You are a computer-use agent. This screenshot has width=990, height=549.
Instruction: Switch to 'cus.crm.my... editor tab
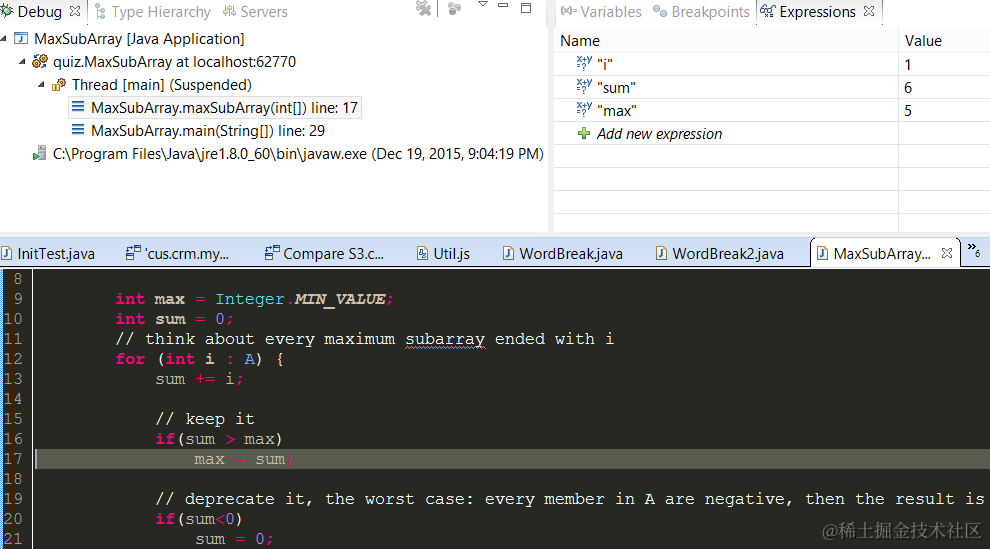pyautogui.click(x=178, y=254)
